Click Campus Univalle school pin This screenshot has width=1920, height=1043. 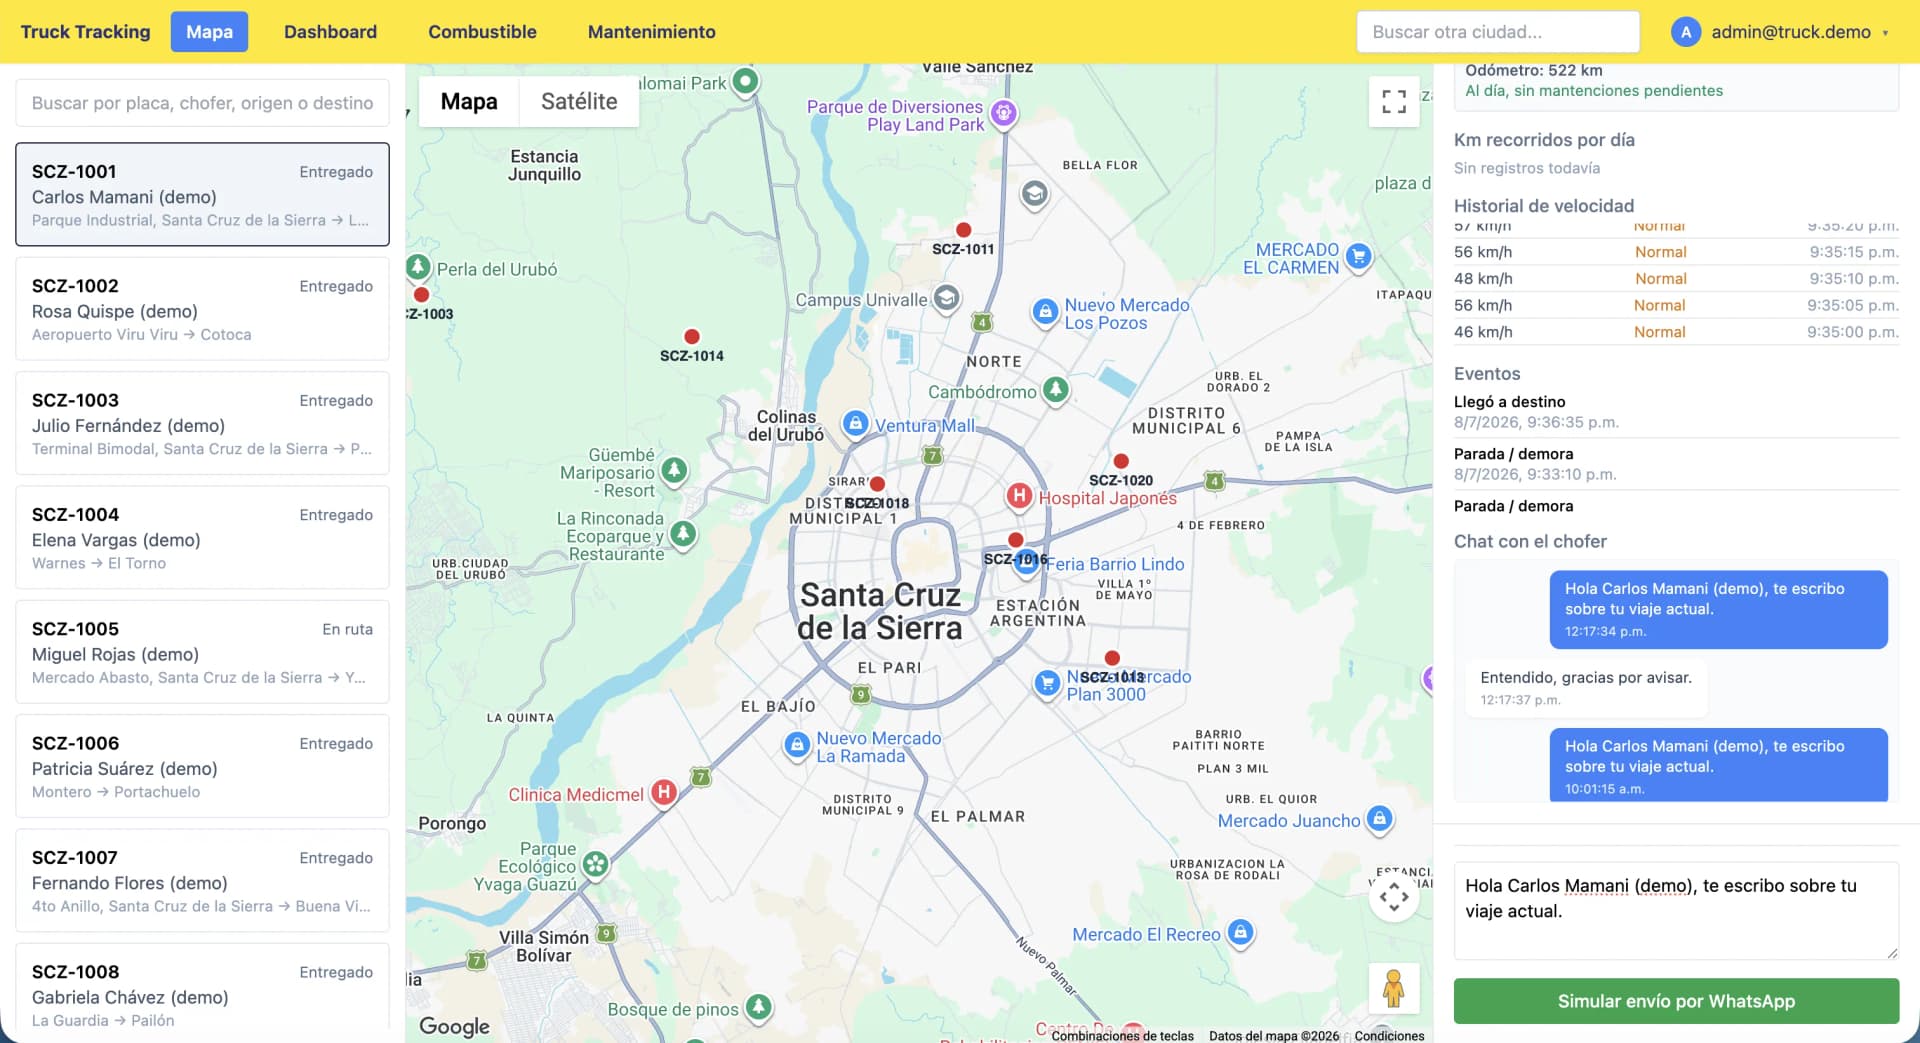(946, 298)
